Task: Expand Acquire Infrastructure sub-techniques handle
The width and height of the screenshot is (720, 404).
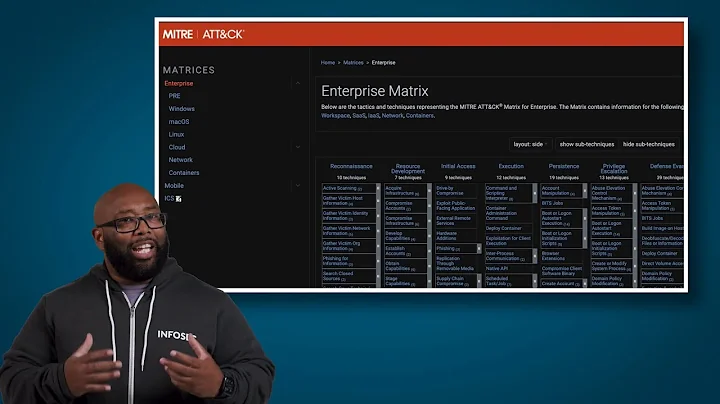Action: (x=429, y=191)
